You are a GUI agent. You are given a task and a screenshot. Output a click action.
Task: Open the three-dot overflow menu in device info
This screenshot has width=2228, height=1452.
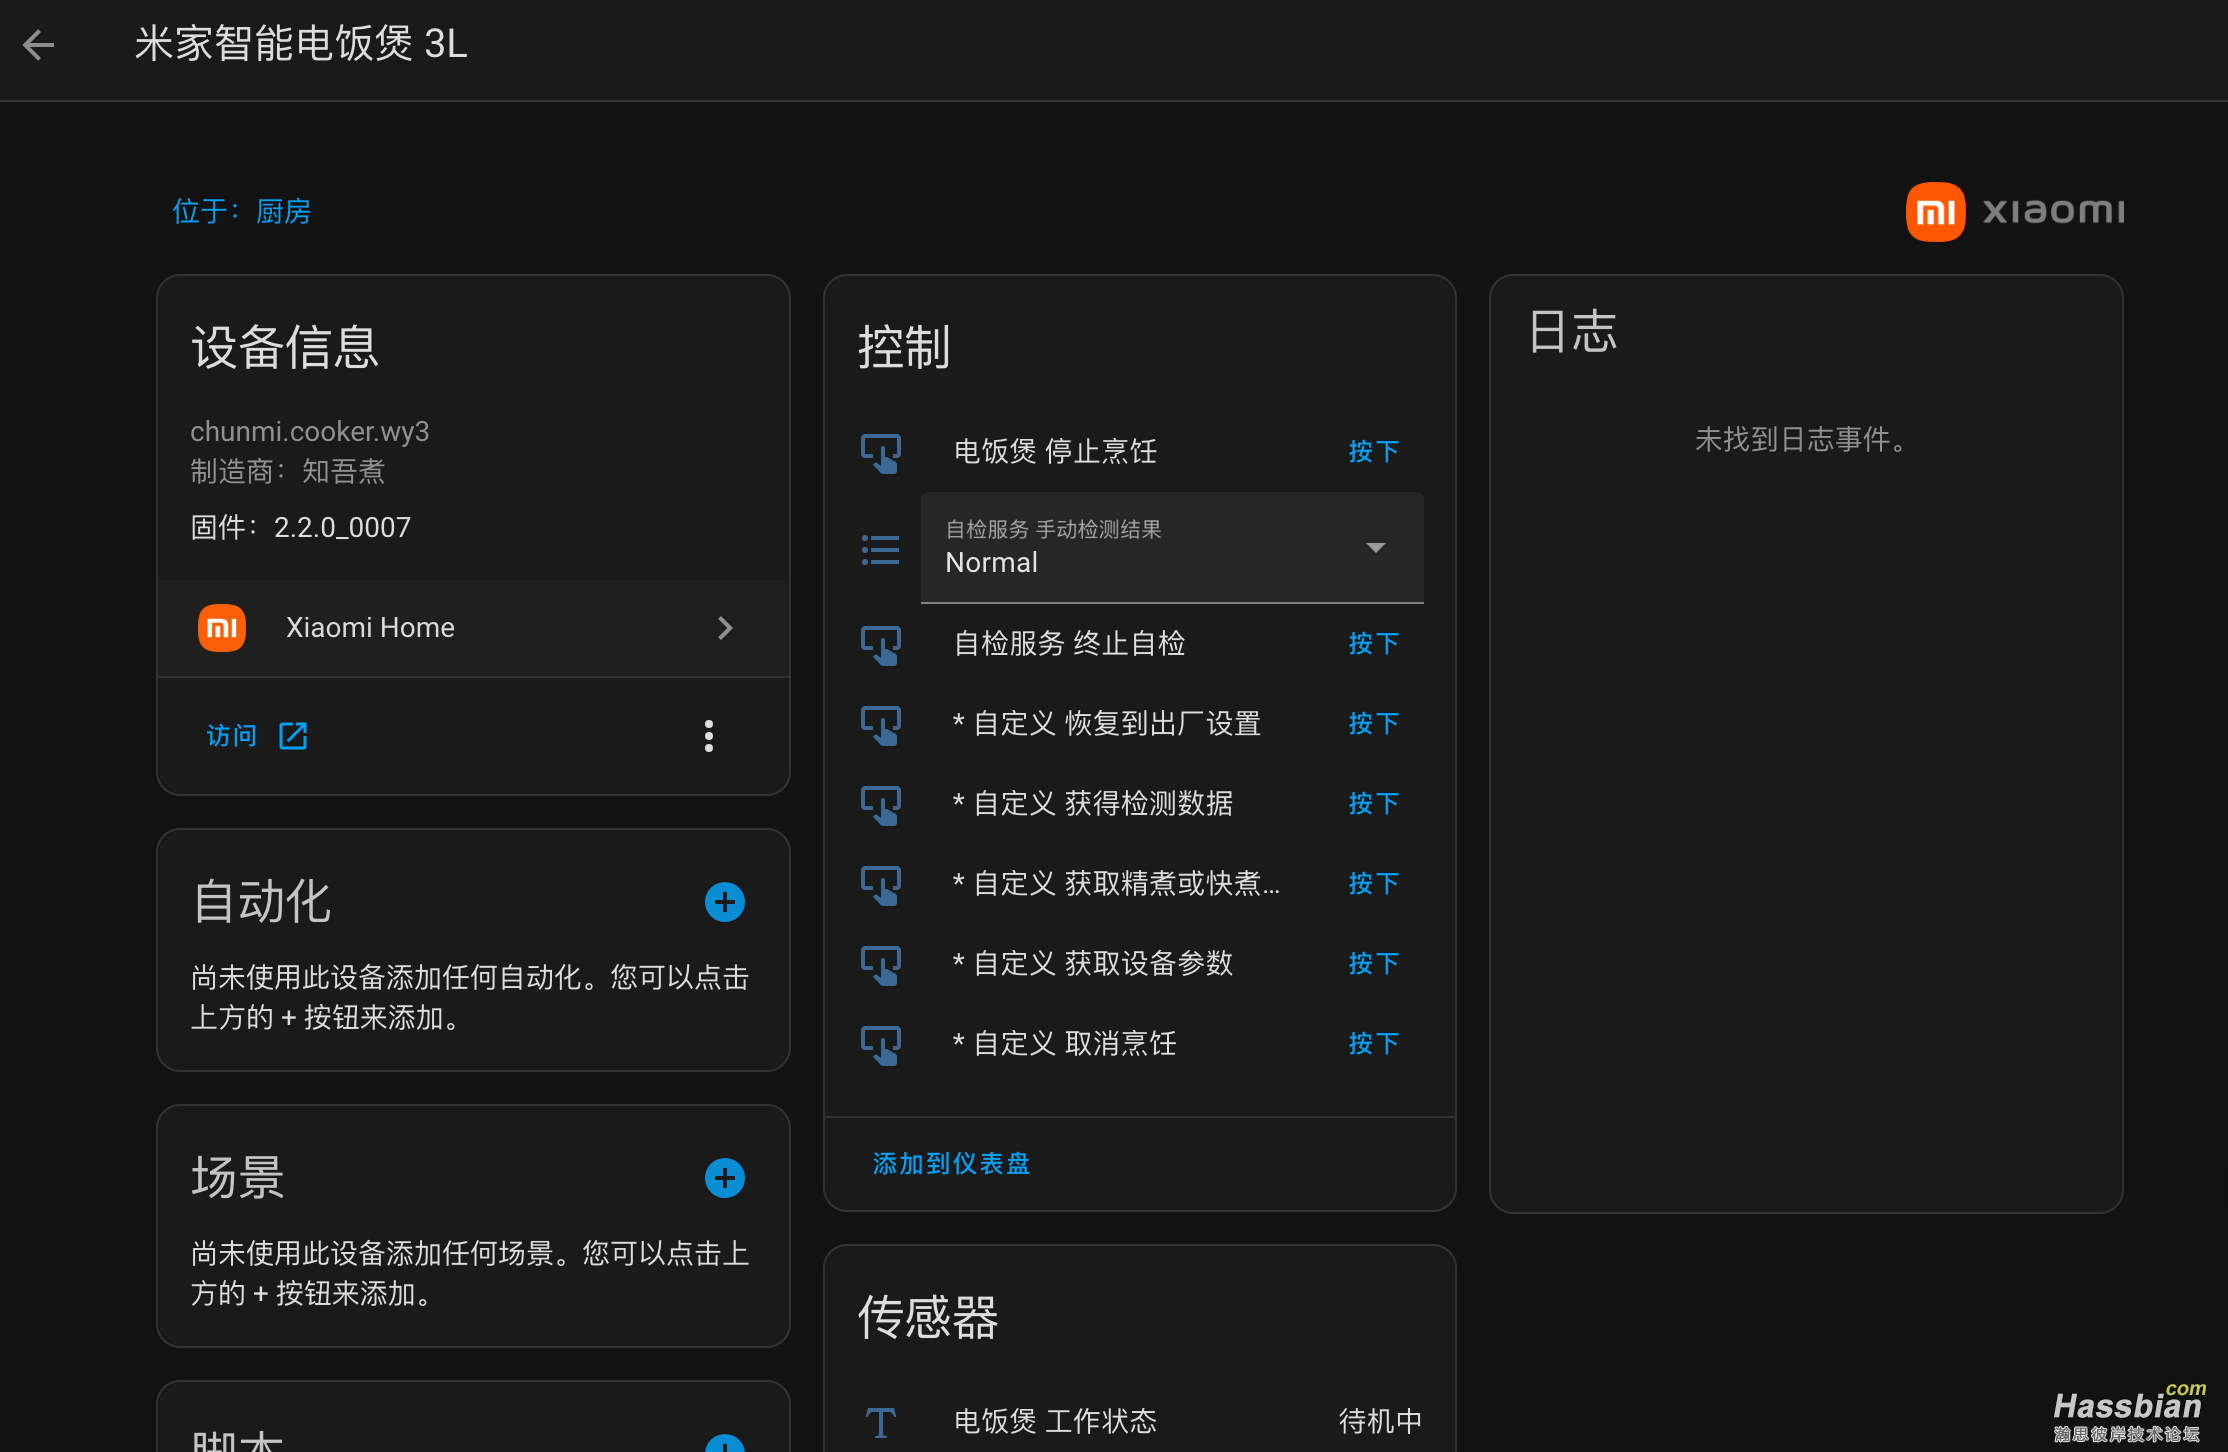coord(708,735)
